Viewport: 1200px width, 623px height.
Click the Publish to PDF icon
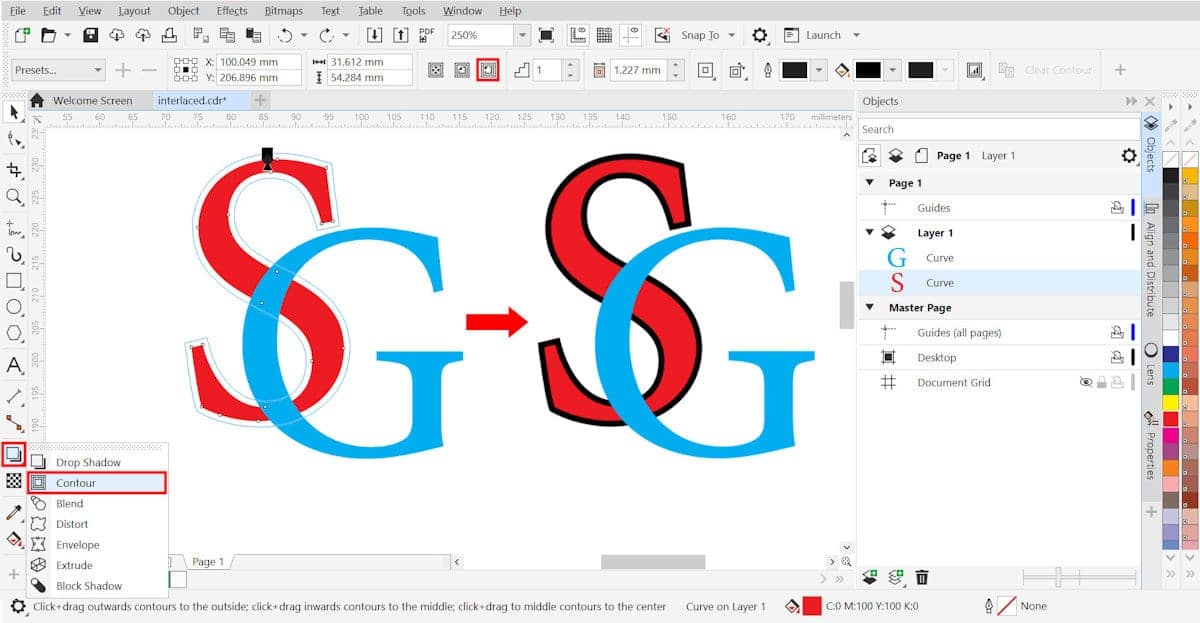tap(427, 35)
